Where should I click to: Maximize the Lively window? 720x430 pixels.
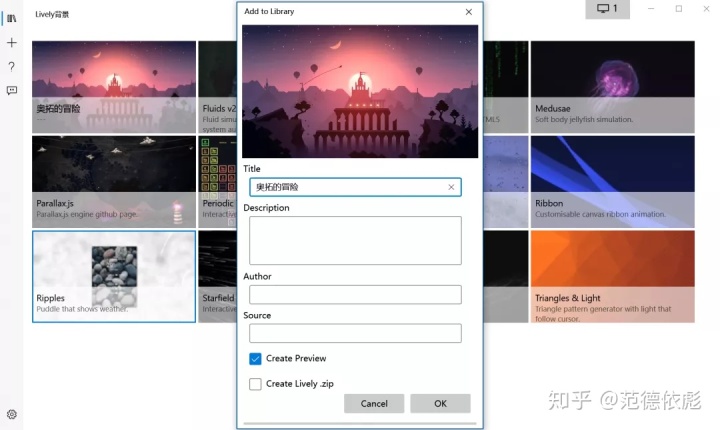point(679,9)
